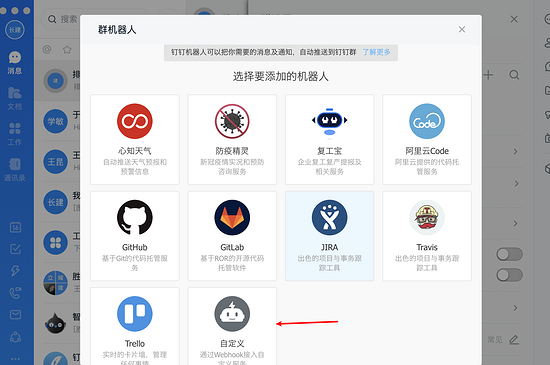
Task: Toggle the lower switch in settings panel
Action: 509,275
